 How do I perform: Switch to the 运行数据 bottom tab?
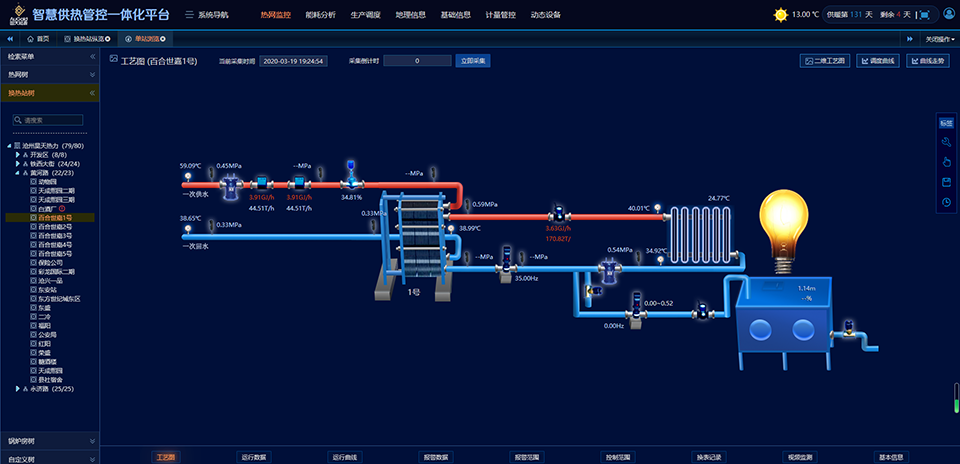[254, 457]
